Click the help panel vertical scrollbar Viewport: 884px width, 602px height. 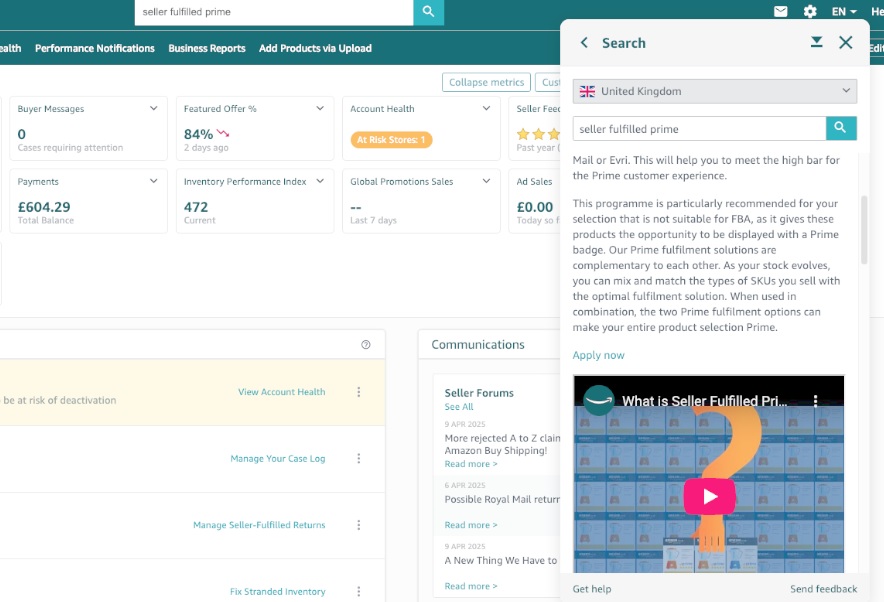[864, 230]
